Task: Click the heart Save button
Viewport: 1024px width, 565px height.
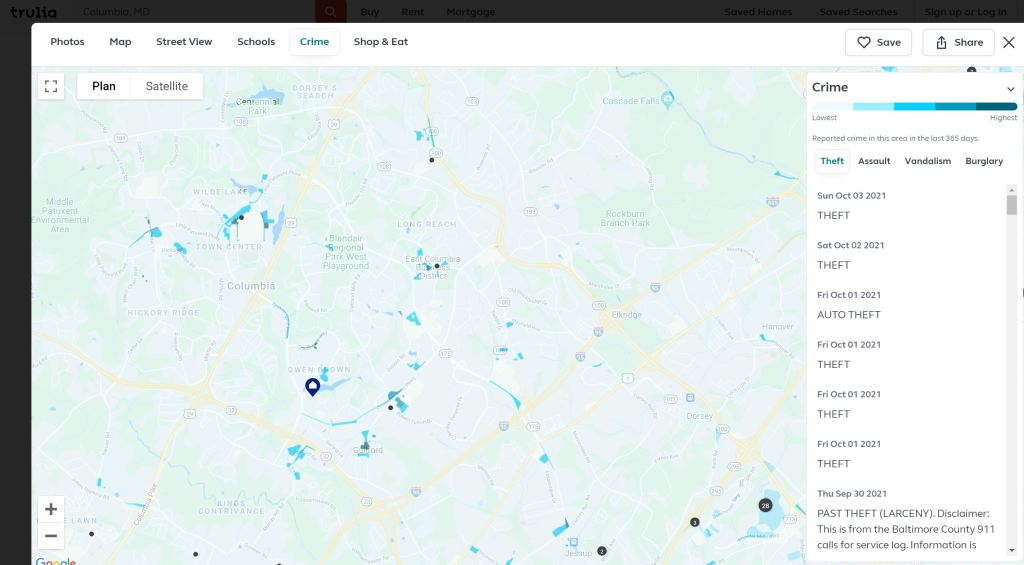Action: 878,42
